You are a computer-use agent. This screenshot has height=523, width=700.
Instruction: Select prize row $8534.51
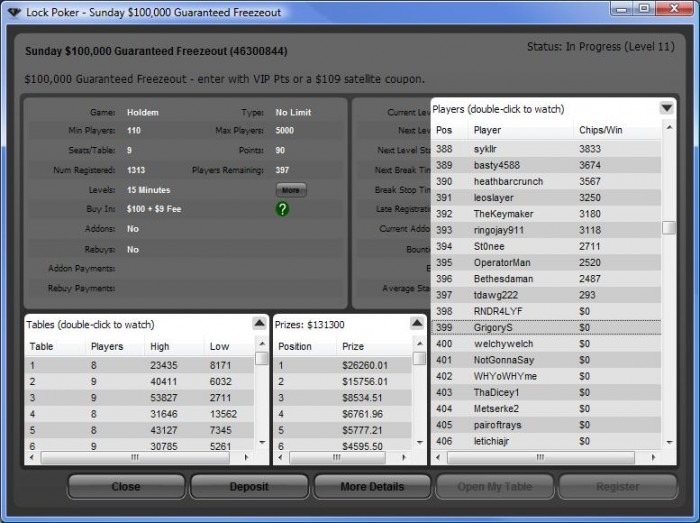point(343,398)
